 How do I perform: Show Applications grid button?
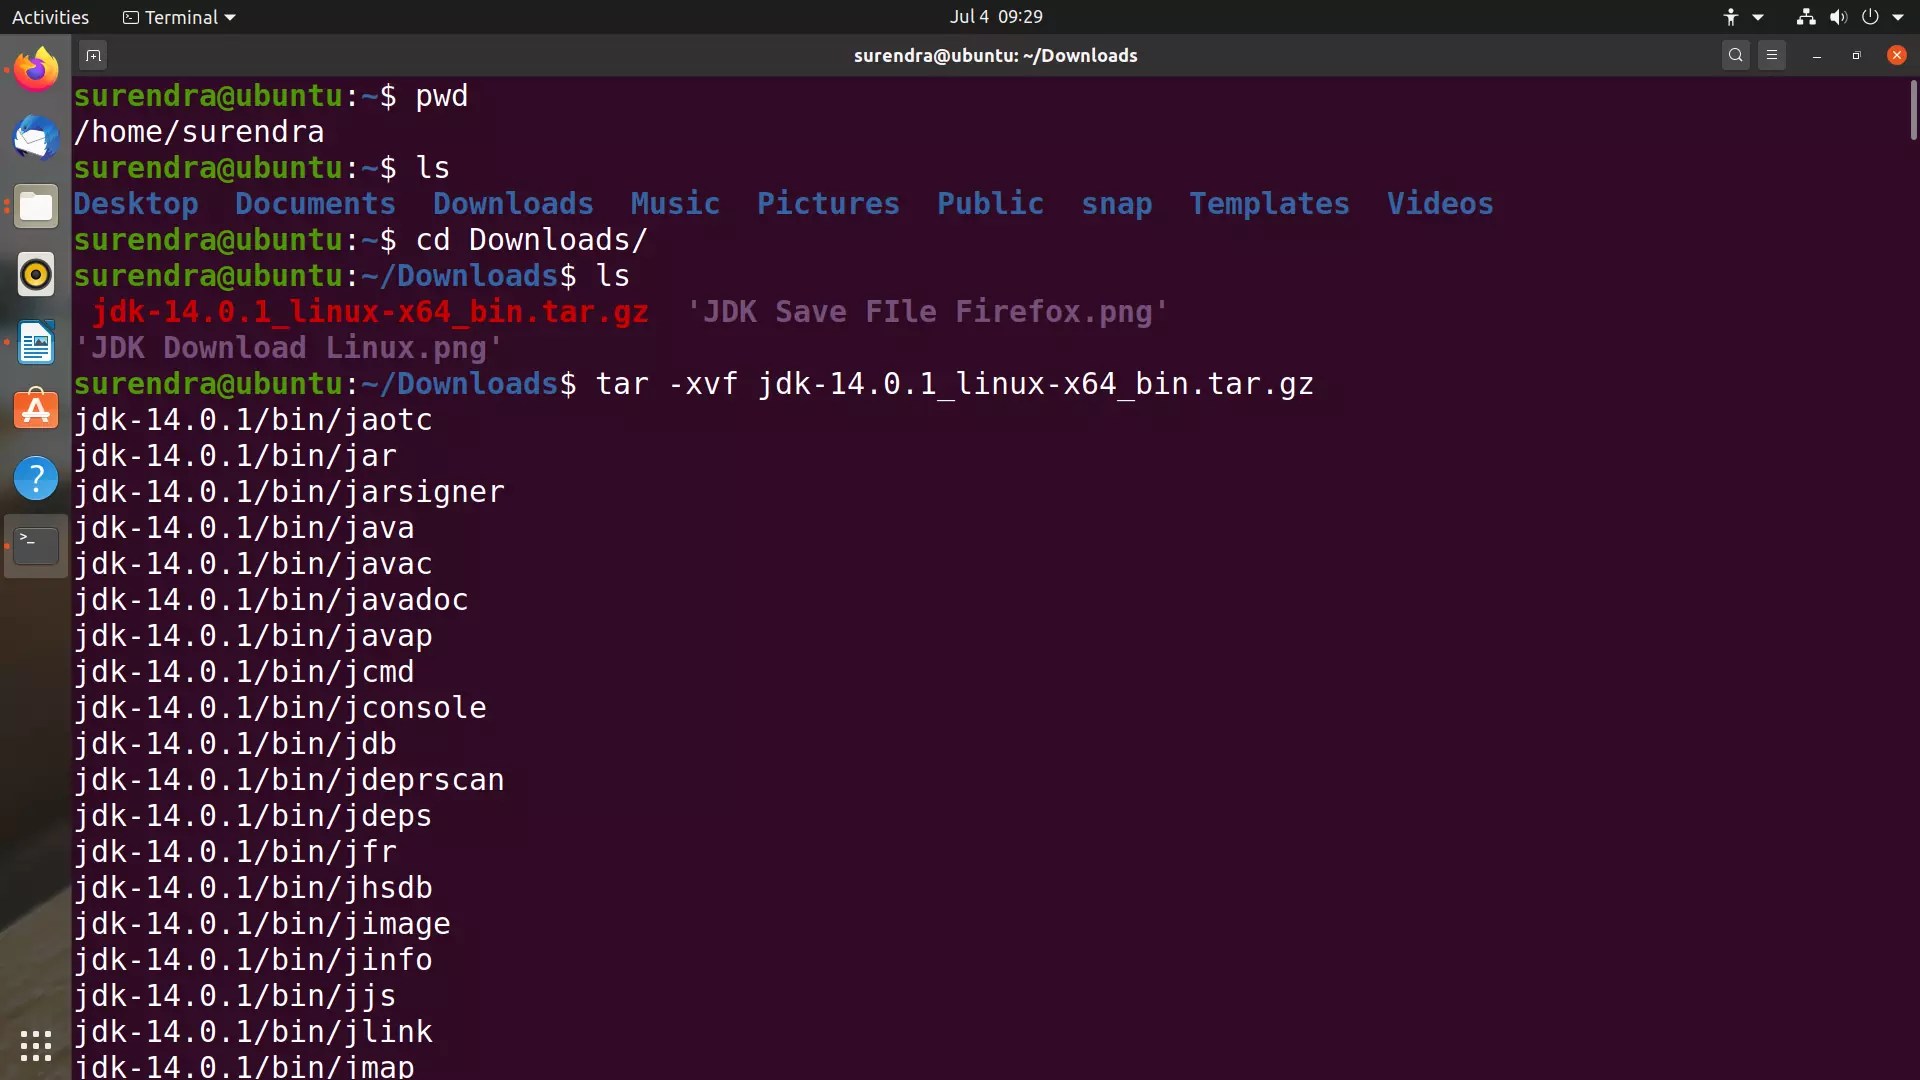36,1046
